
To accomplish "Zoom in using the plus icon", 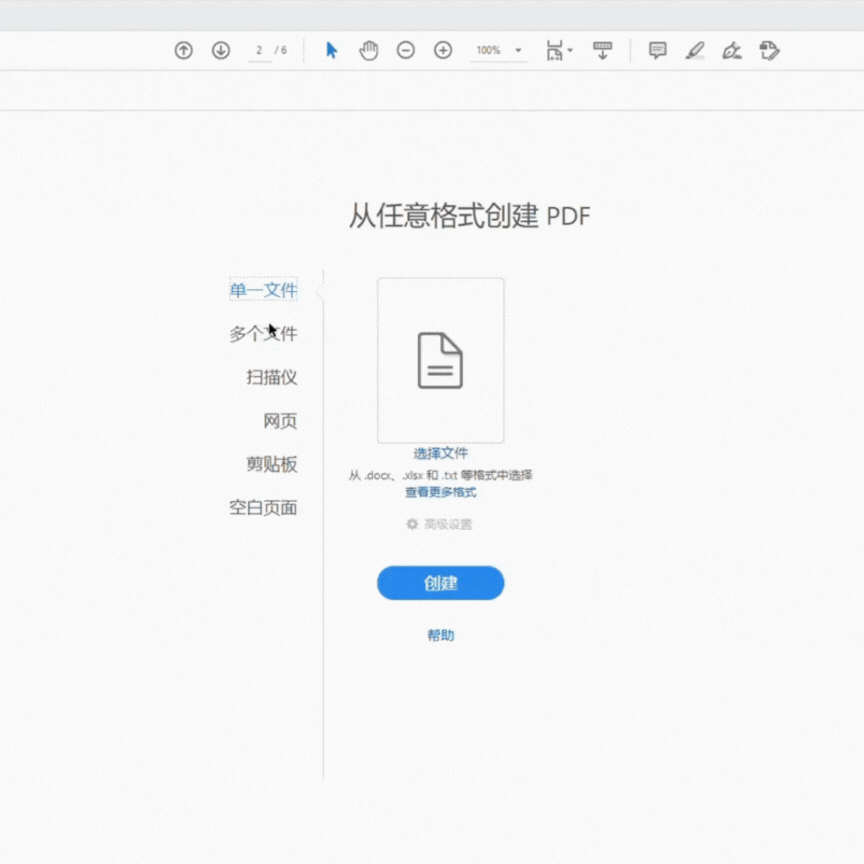I will [442, 49].
